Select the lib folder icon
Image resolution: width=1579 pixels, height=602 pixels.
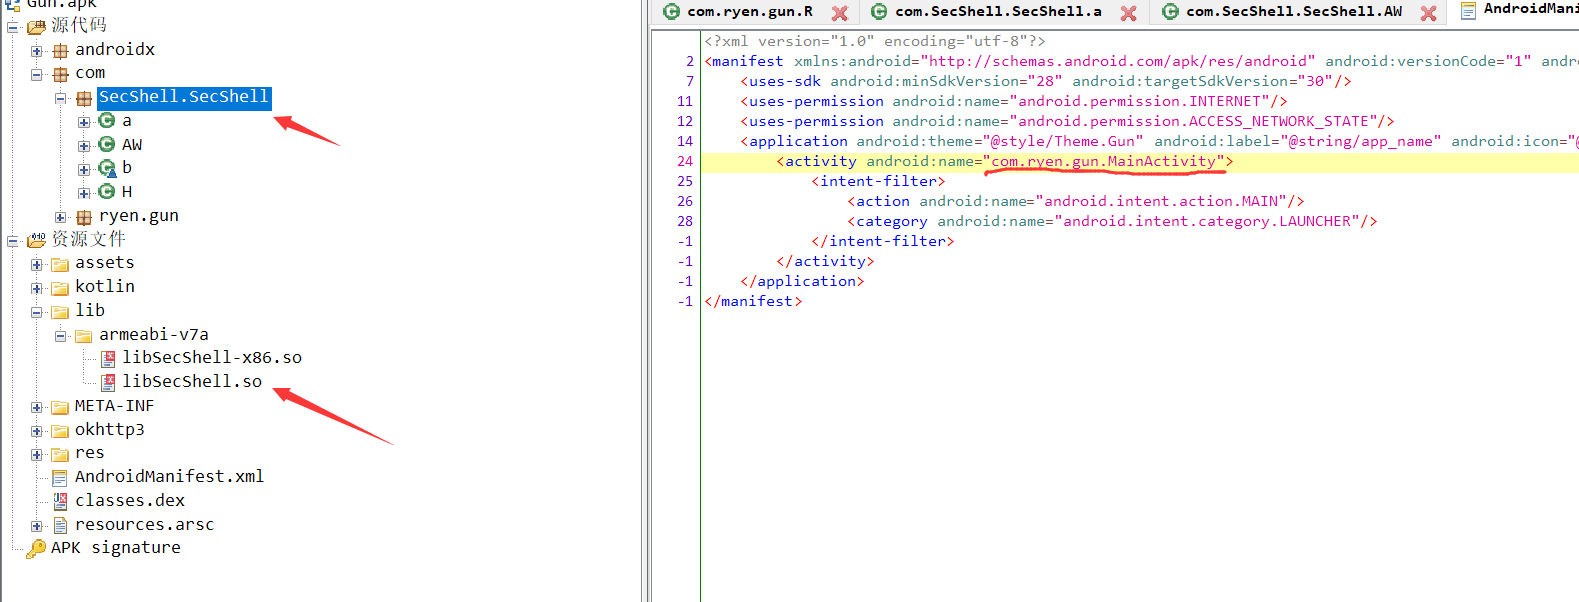(60, 312)
